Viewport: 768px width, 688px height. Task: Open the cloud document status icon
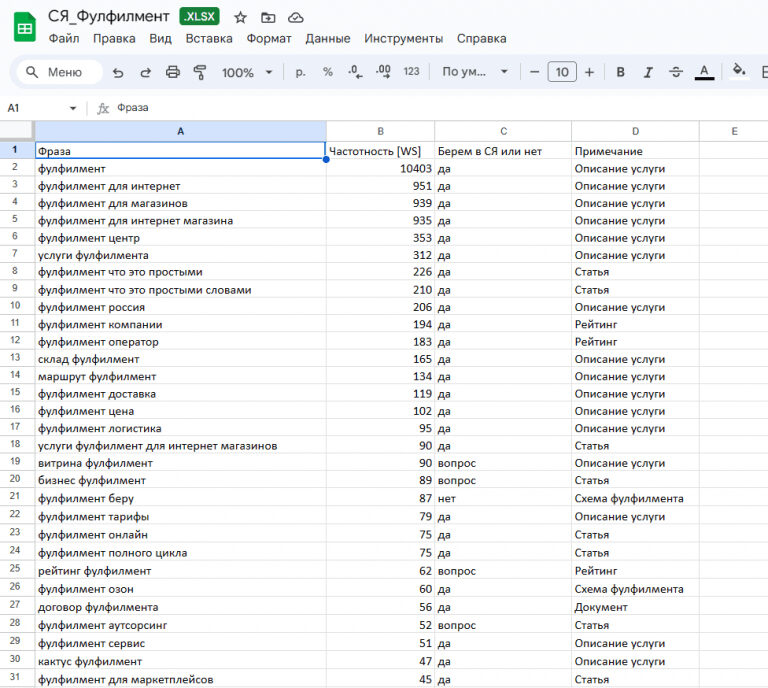295,17
